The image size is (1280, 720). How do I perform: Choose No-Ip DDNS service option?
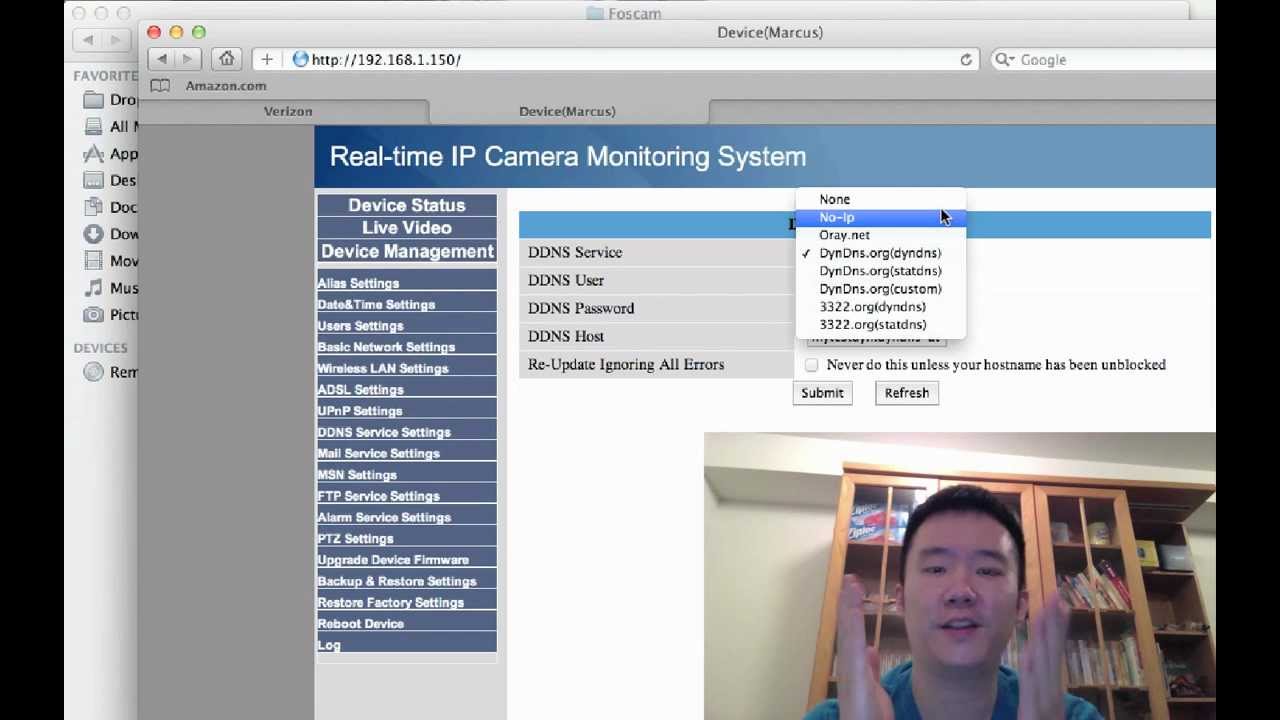[x=880, y=217]
